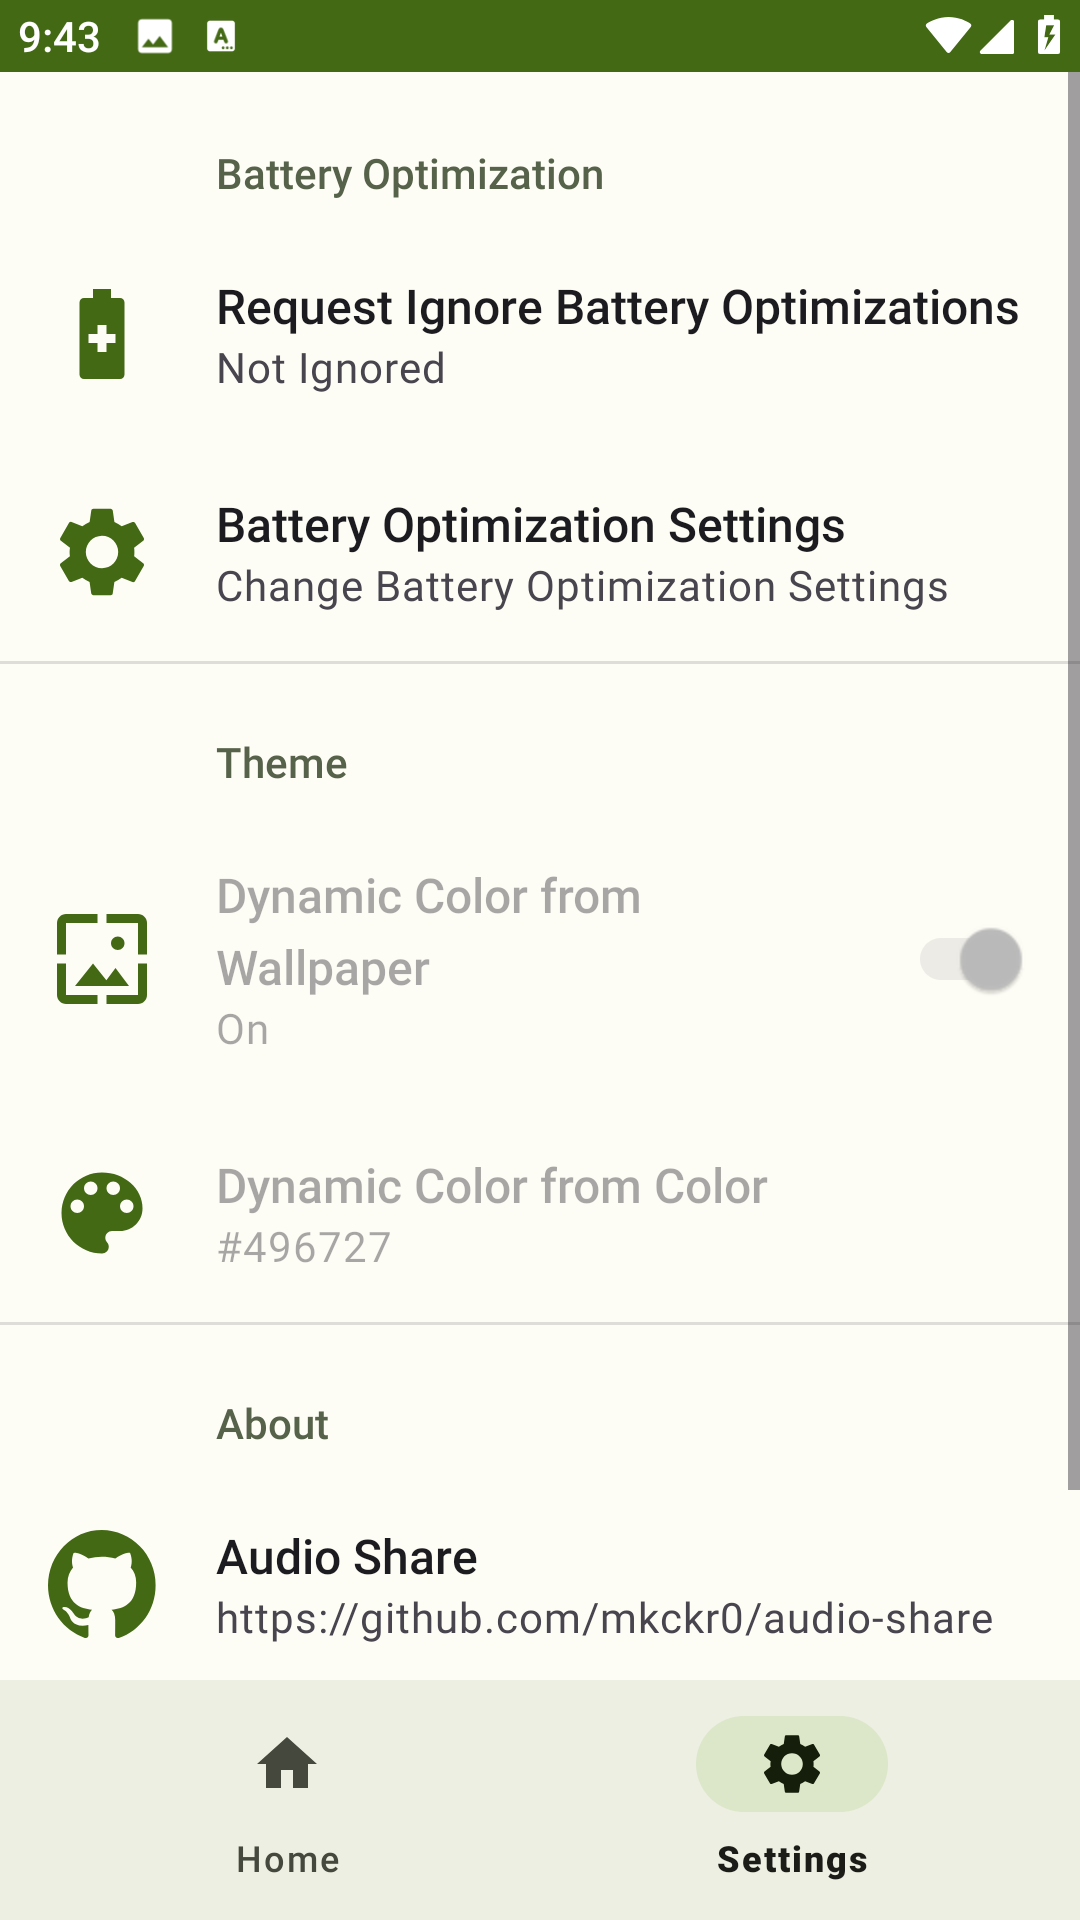Click the Battery Optimization Settings gear icon
Image resolution: width=1080 pixels, height=1920 pixels.
pyautogui.click(x=102, y=552)
